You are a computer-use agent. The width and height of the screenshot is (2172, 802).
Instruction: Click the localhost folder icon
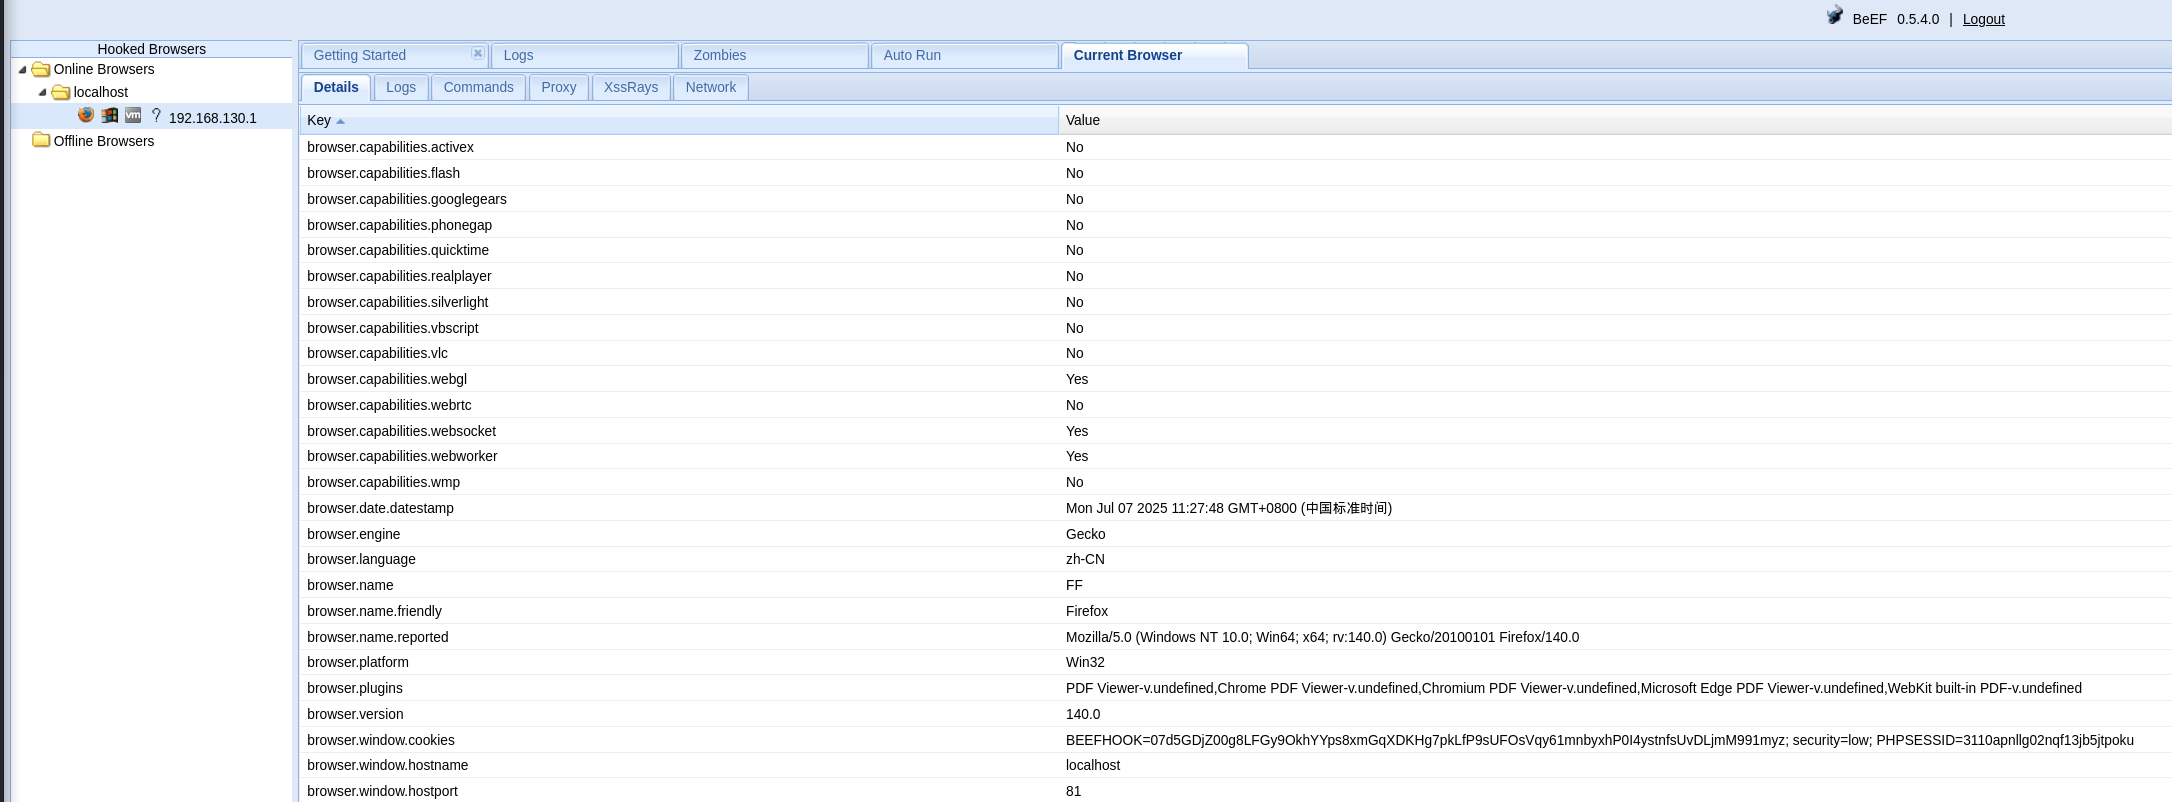coord(61,92)
